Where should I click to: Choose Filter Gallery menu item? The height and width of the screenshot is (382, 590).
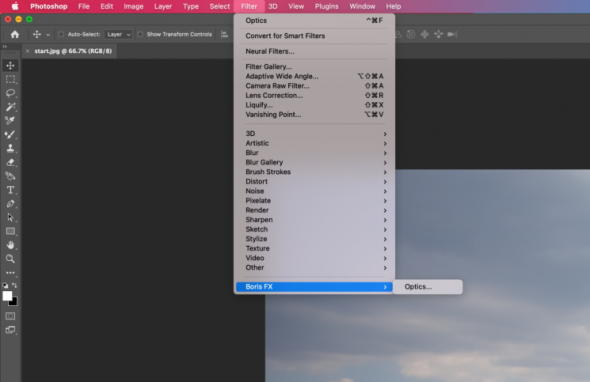(314, 67)
